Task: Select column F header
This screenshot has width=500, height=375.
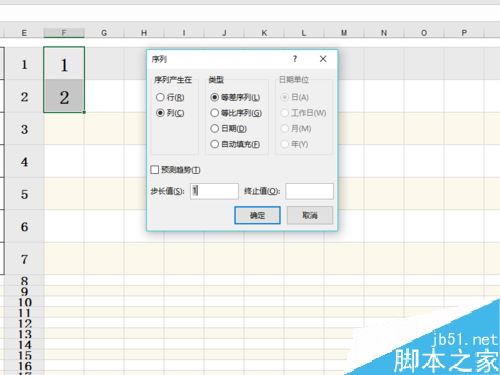Action: [64, 33]
